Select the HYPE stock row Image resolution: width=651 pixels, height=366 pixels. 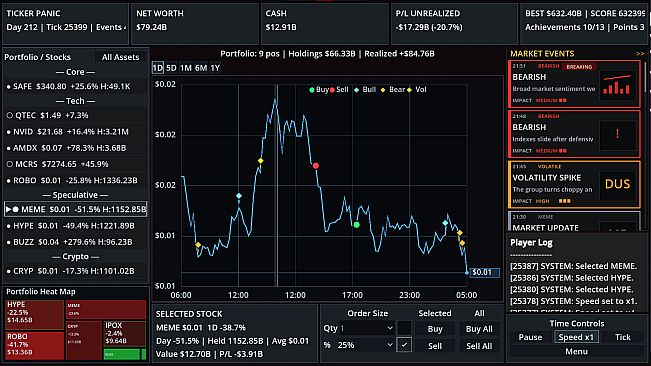coord(75,226)
